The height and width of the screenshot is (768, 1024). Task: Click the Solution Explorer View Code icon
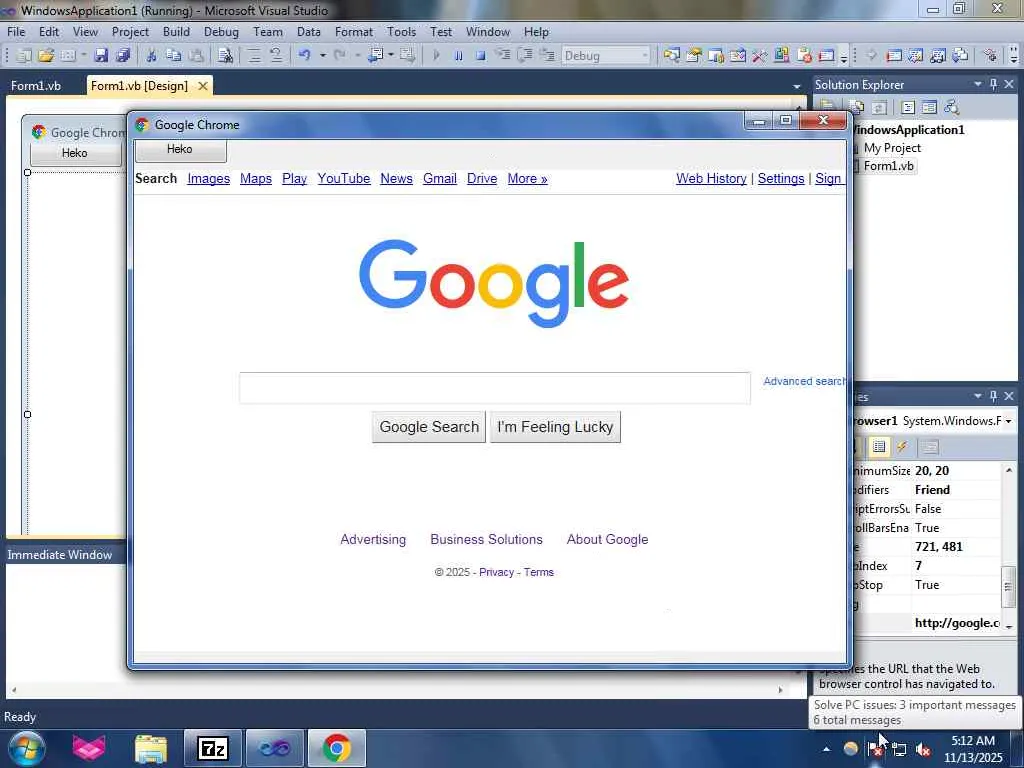click(x=908, y=107)
